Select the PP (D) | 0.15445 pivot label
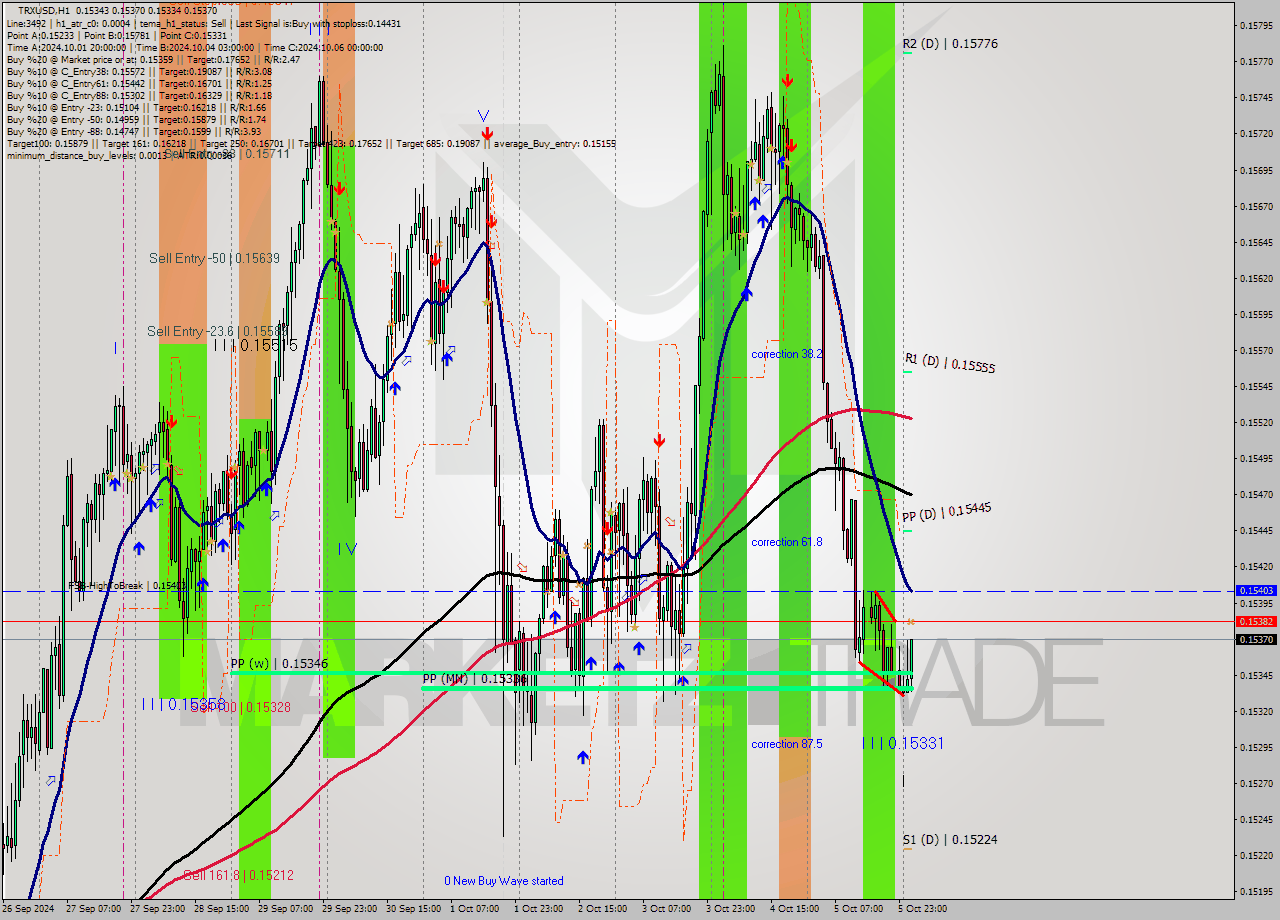 click(x=947, y=512)
